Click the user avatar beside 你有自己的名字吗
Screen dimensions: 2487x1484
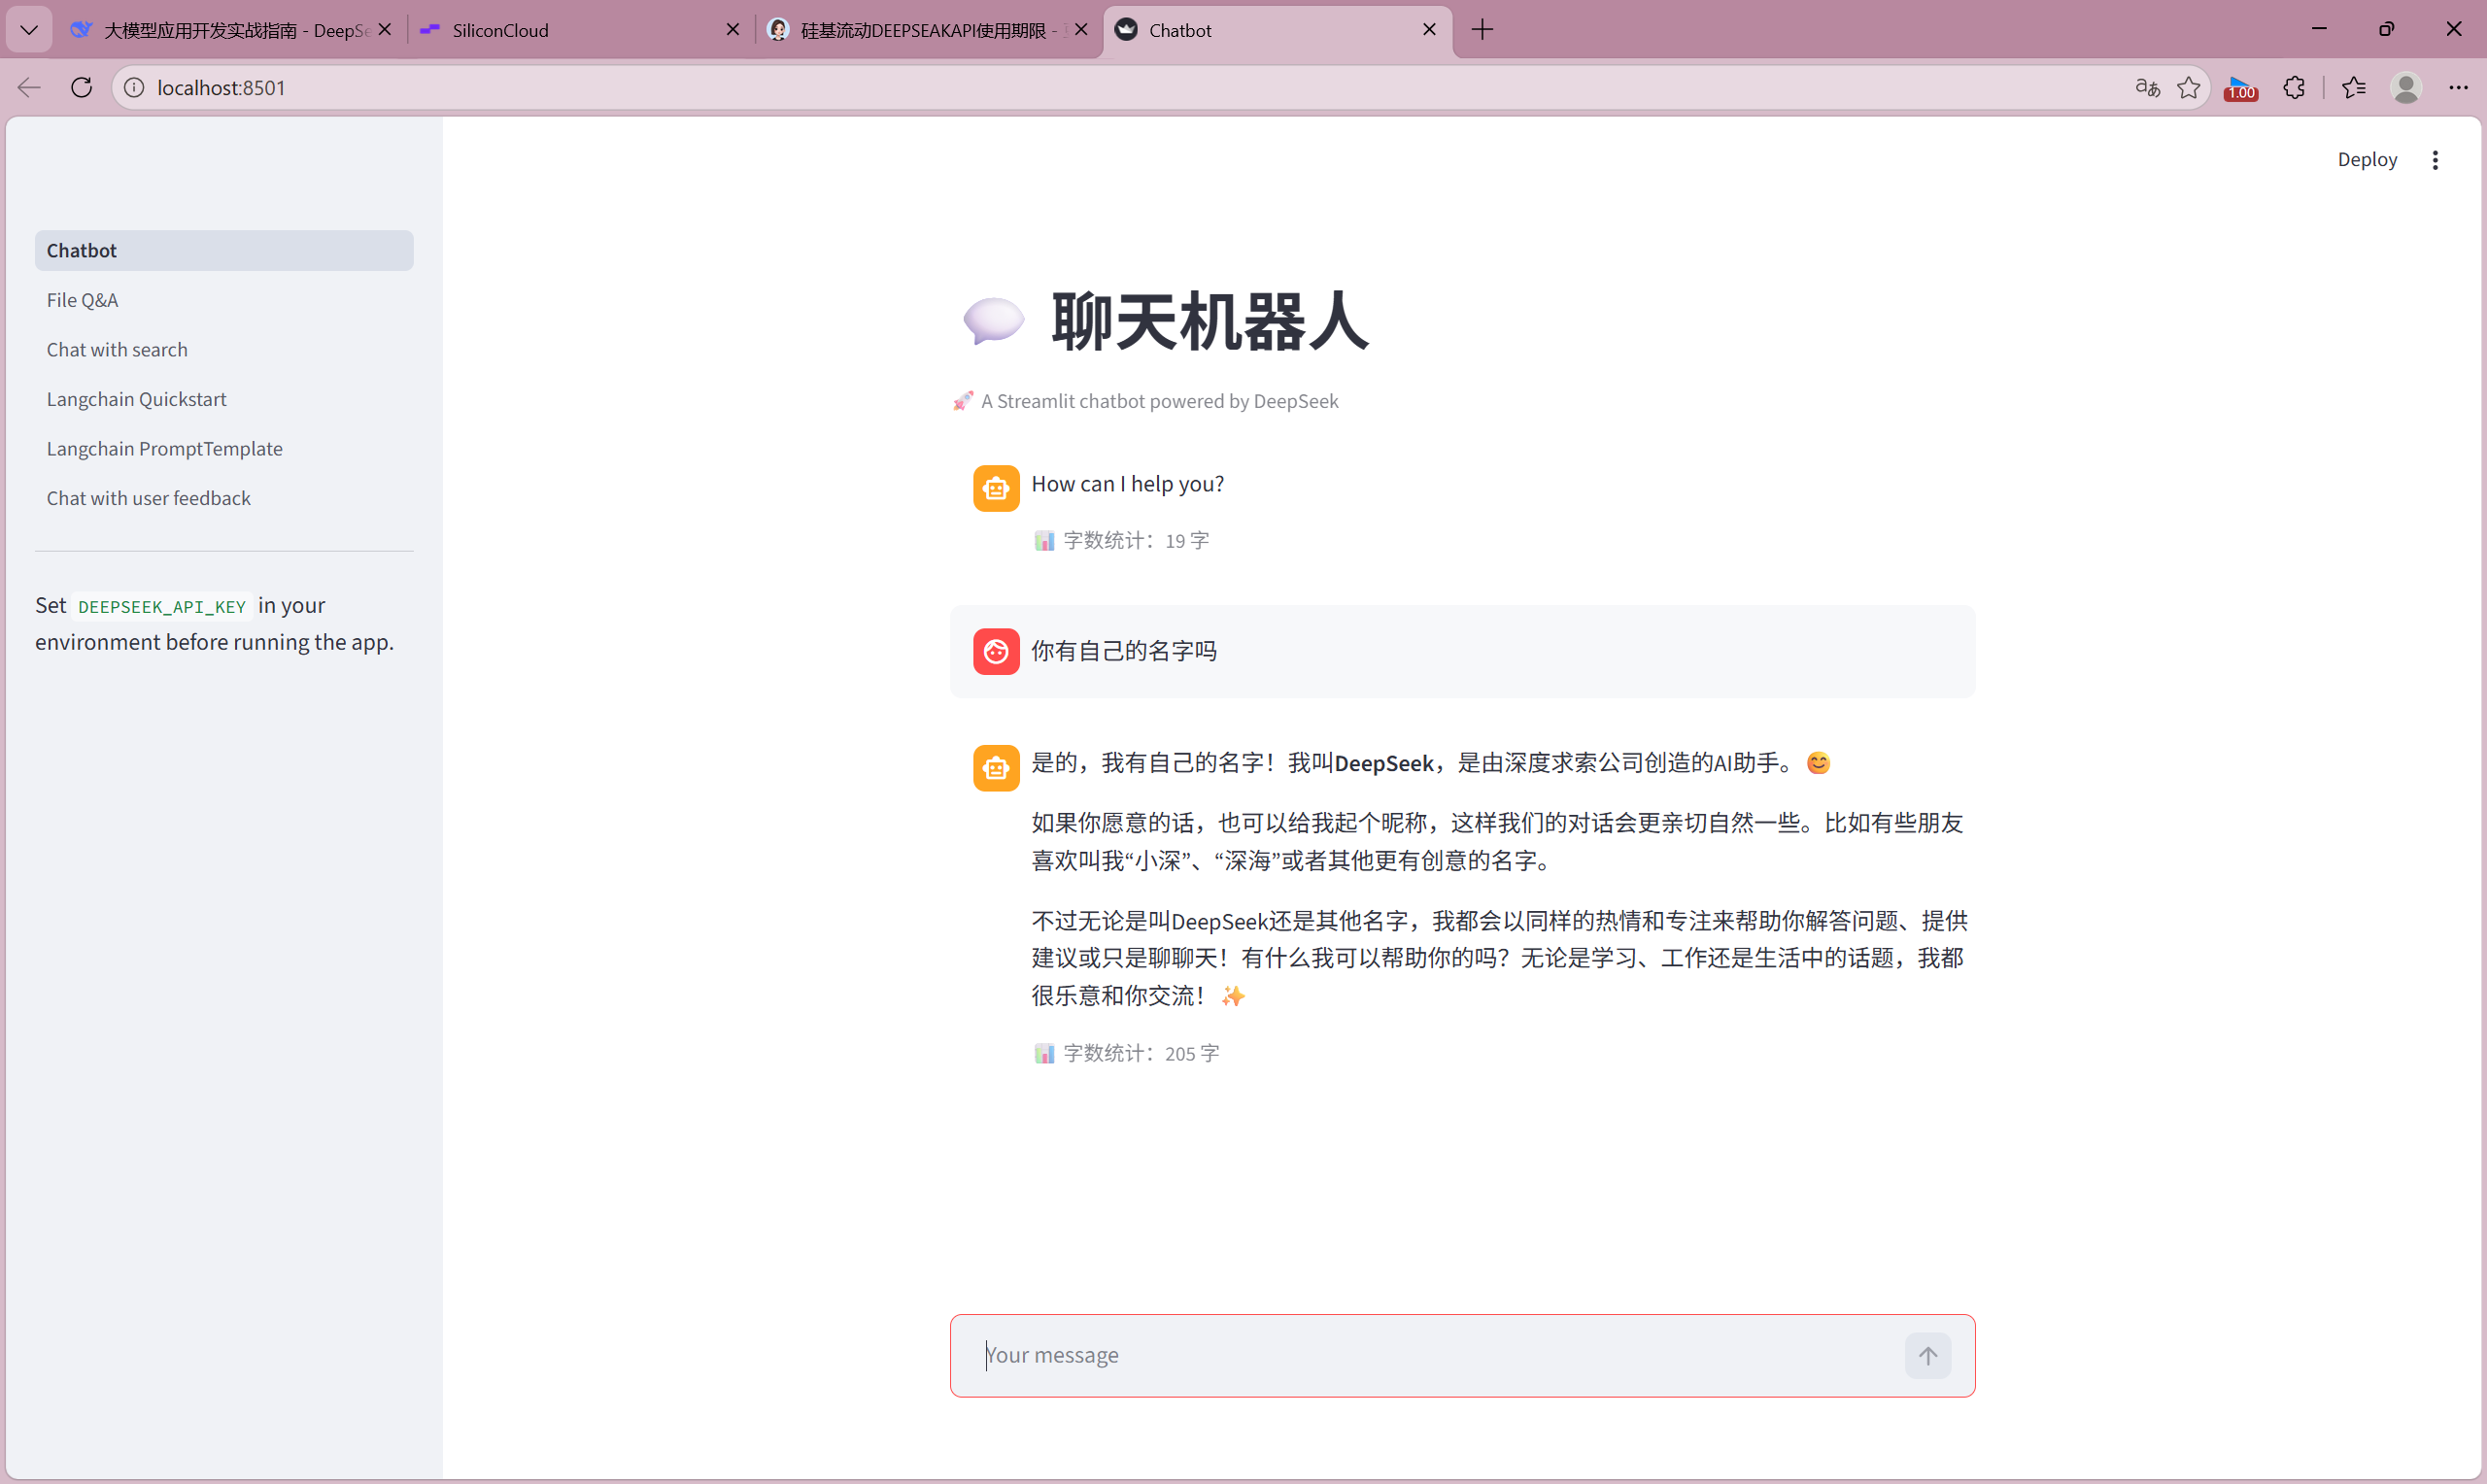[x=996, y=652]
